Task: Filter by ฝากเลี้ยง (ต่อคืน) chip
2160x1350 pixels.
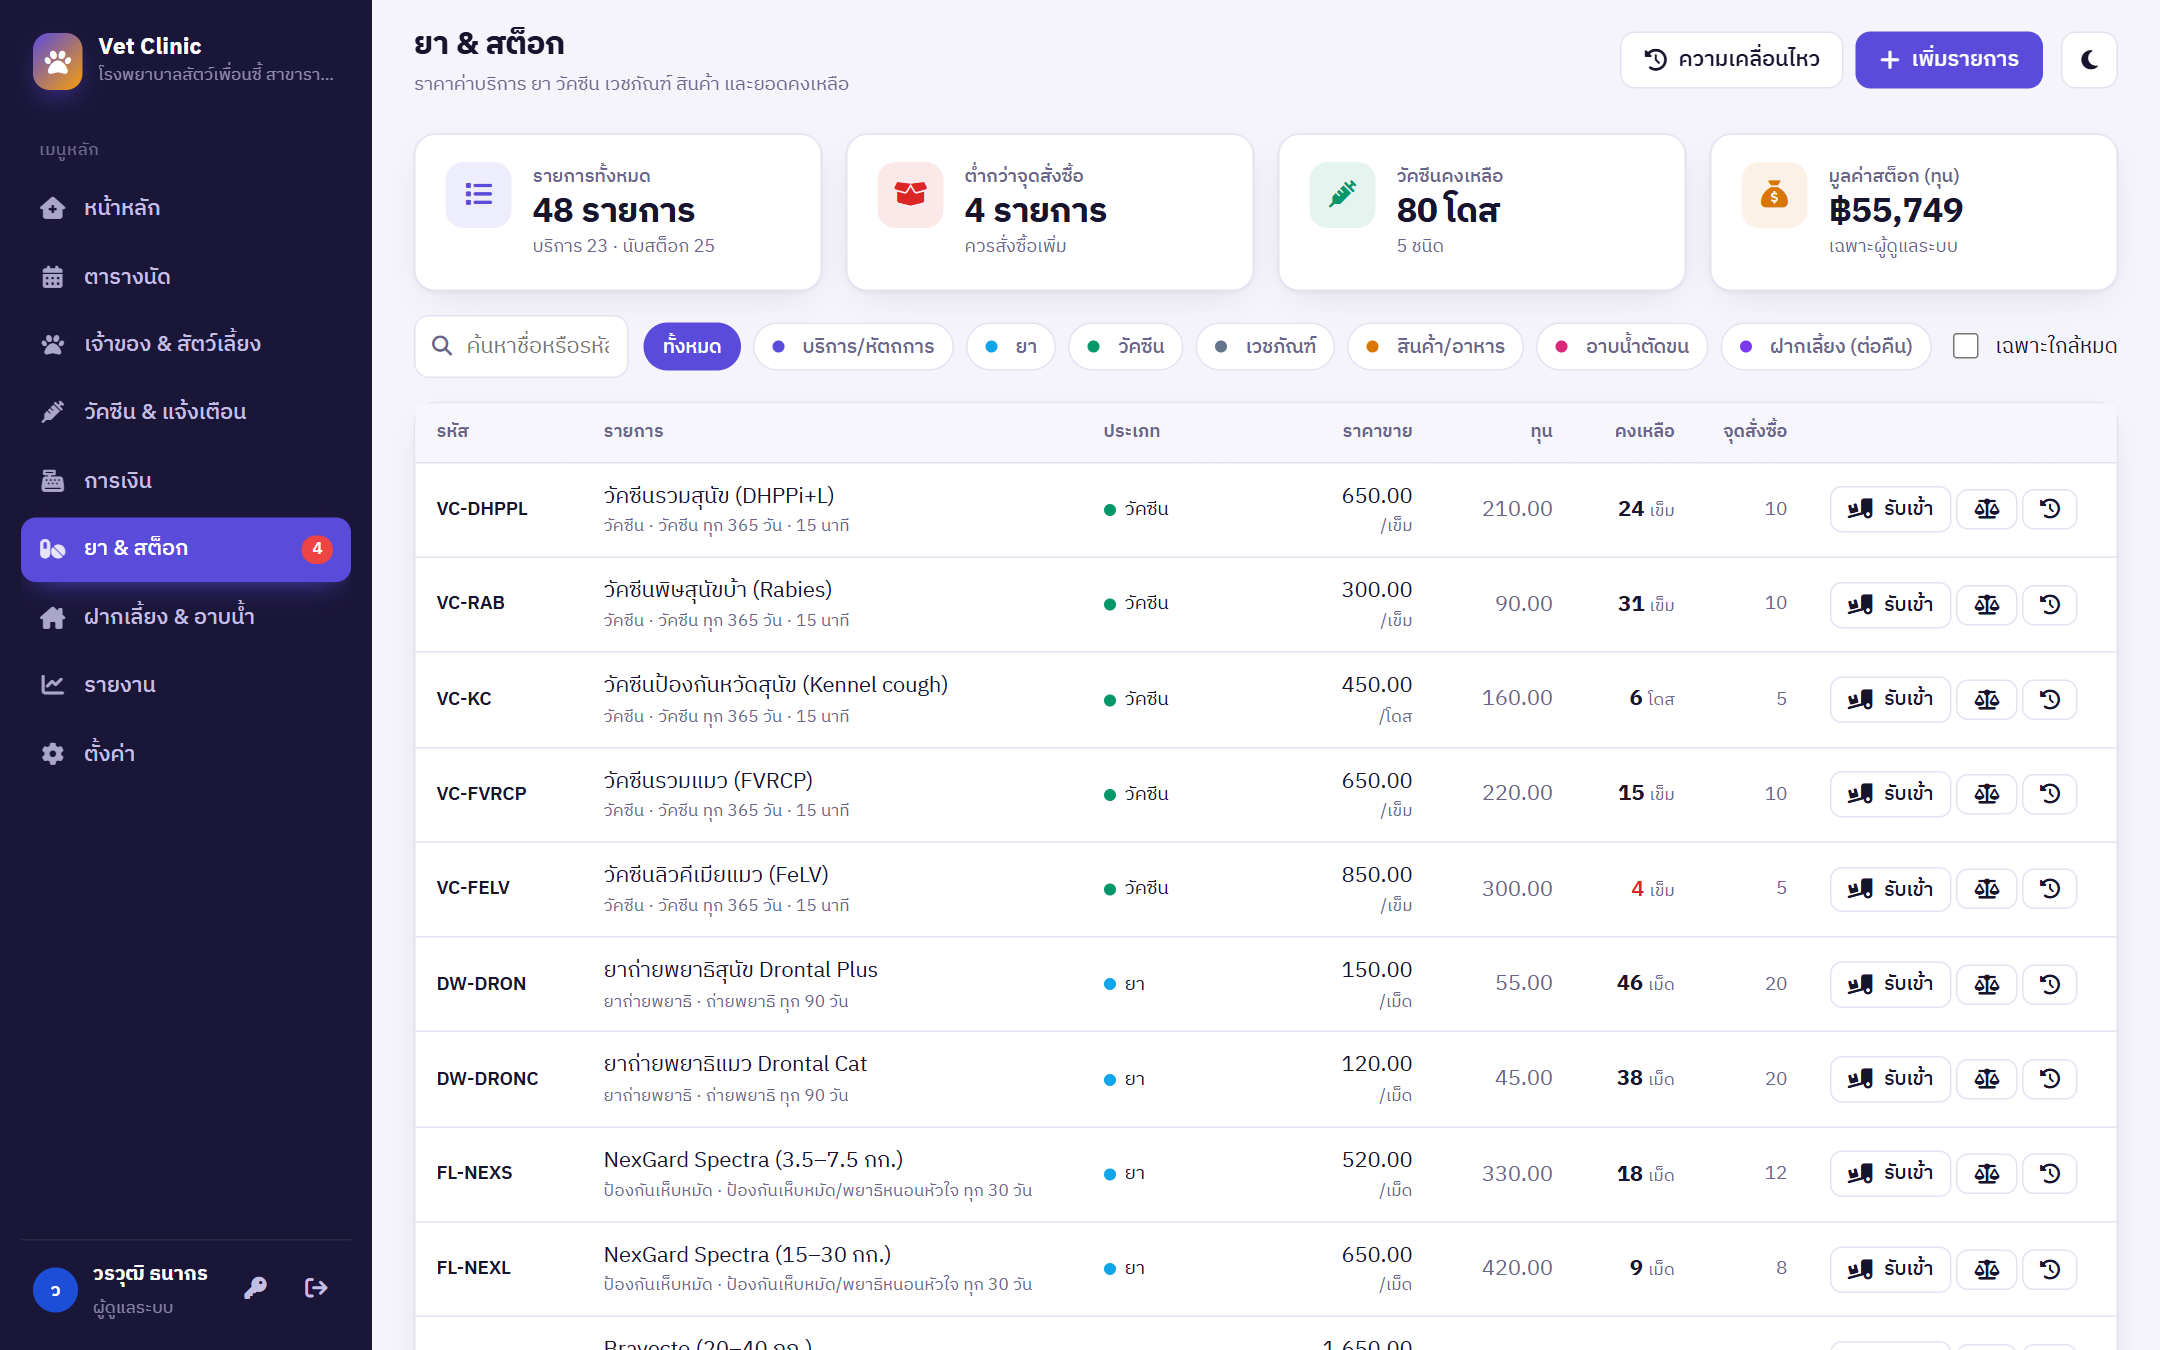Action: (1826, 346)
